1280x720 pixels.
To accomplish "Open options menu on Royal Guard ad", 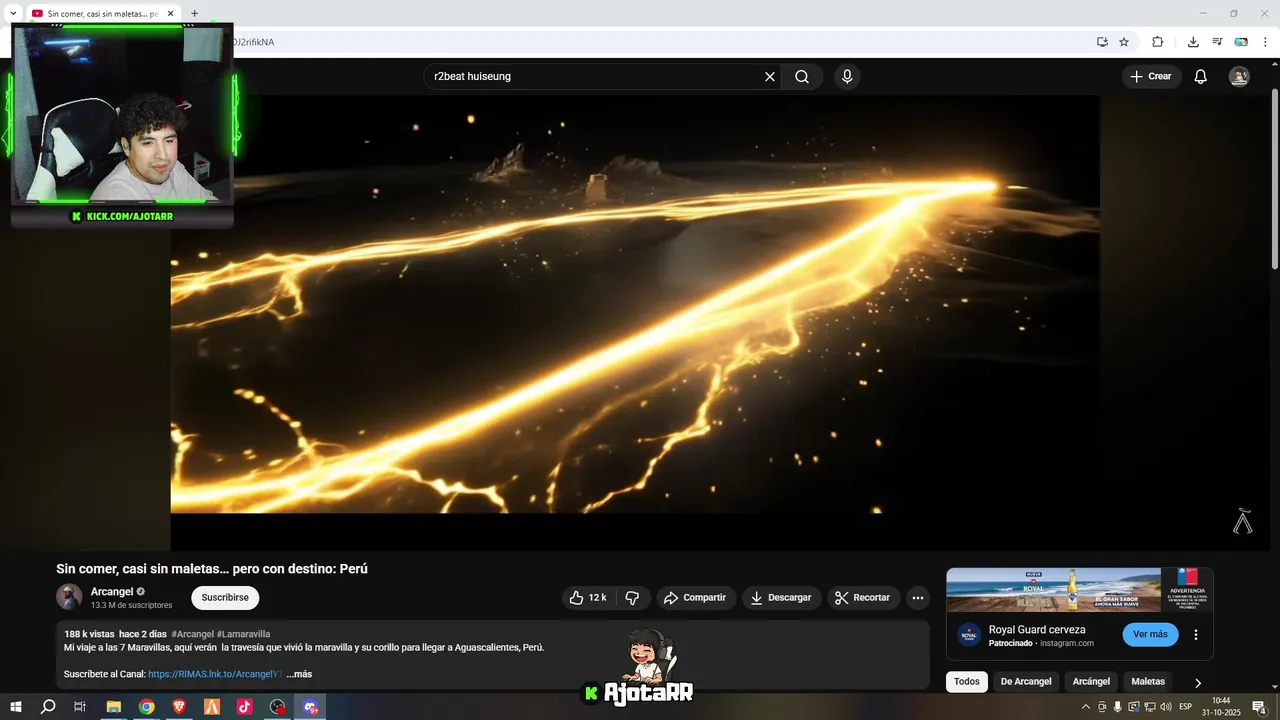I will click(1196, 635).
